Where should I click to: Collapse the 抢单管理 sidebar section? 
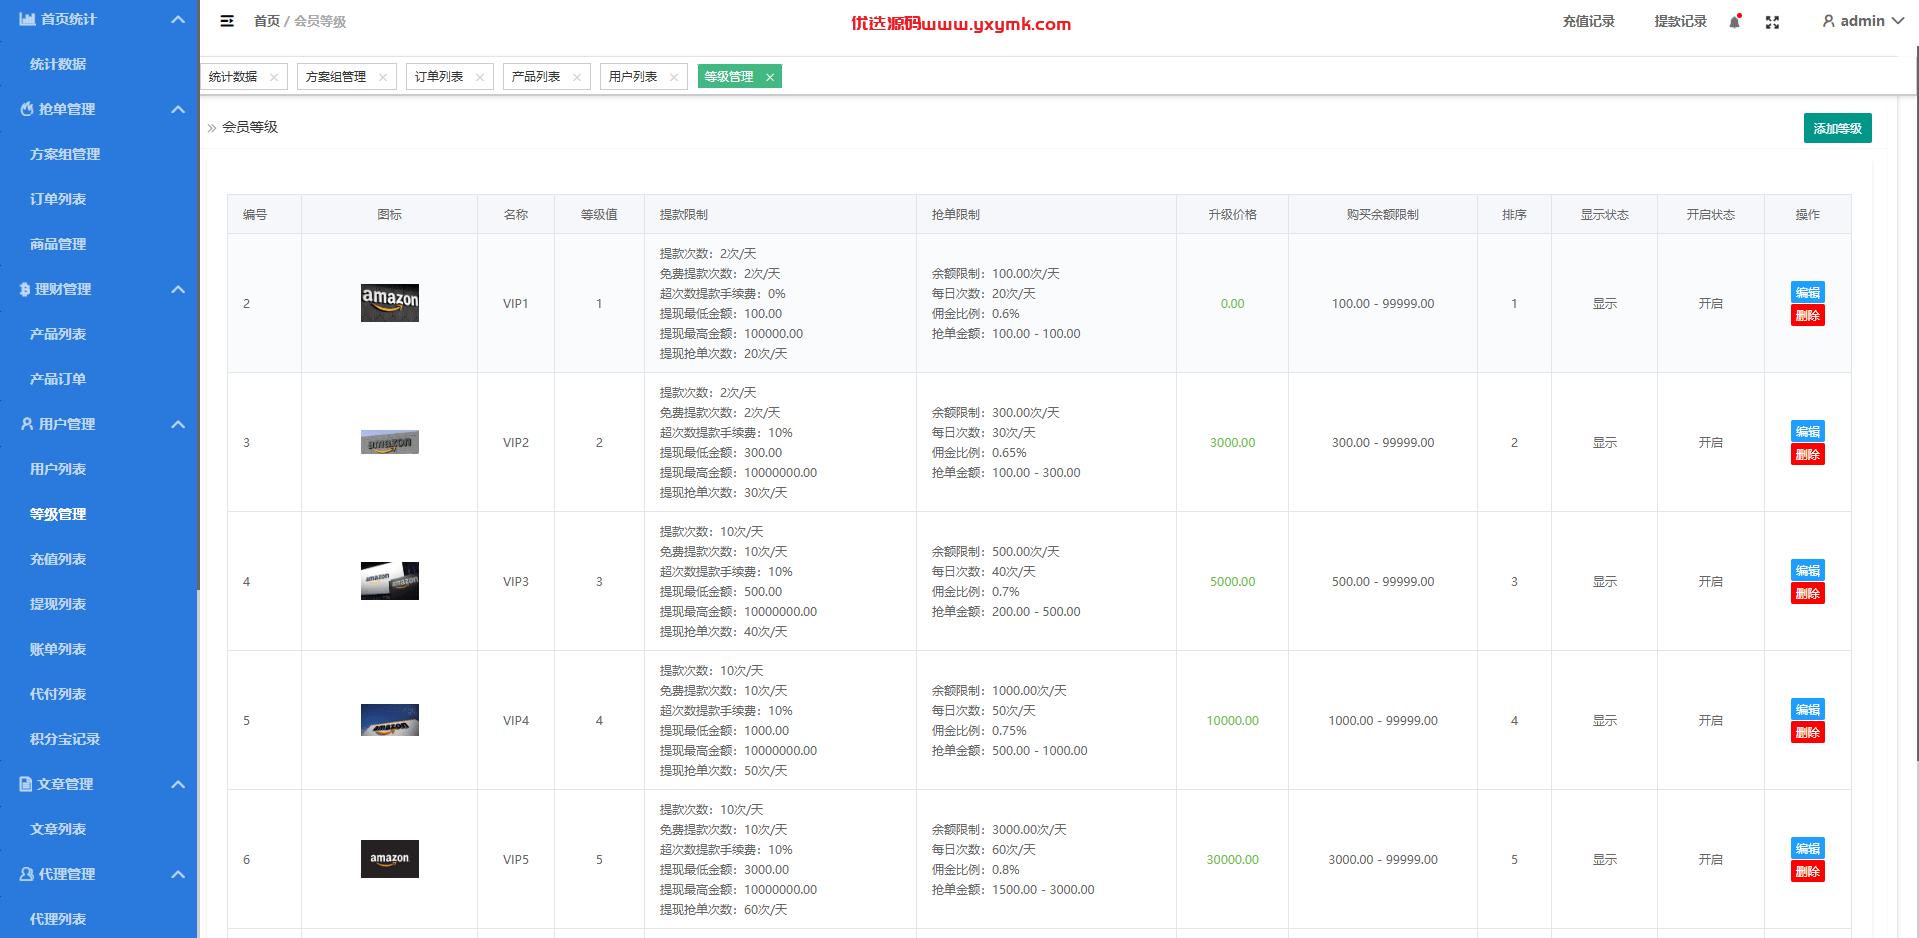[x=178, y=109]
